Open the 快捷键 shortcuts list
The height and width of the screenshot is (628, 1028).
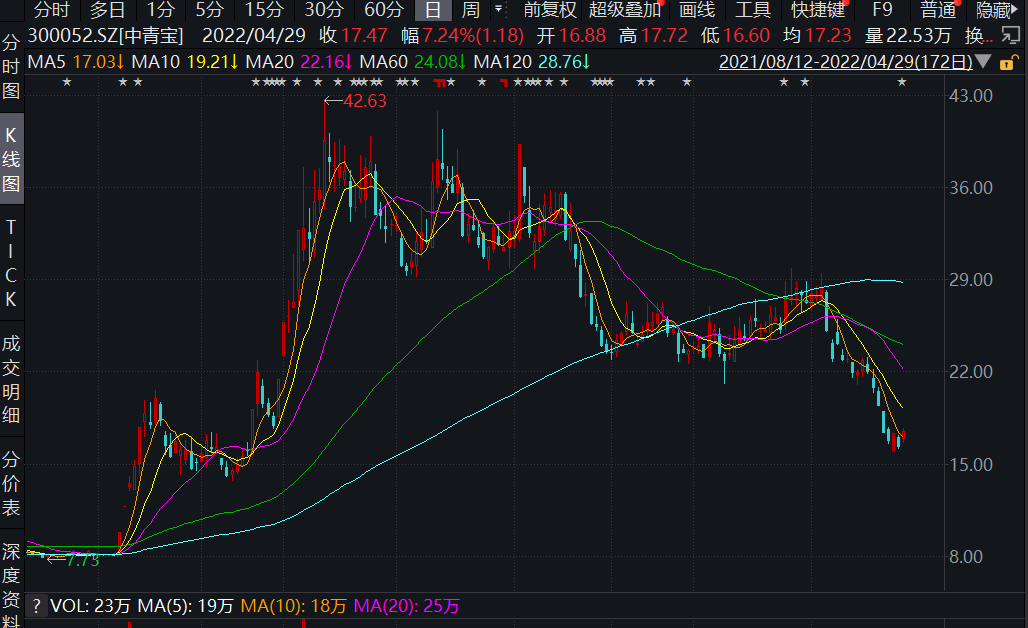[818, 10]
